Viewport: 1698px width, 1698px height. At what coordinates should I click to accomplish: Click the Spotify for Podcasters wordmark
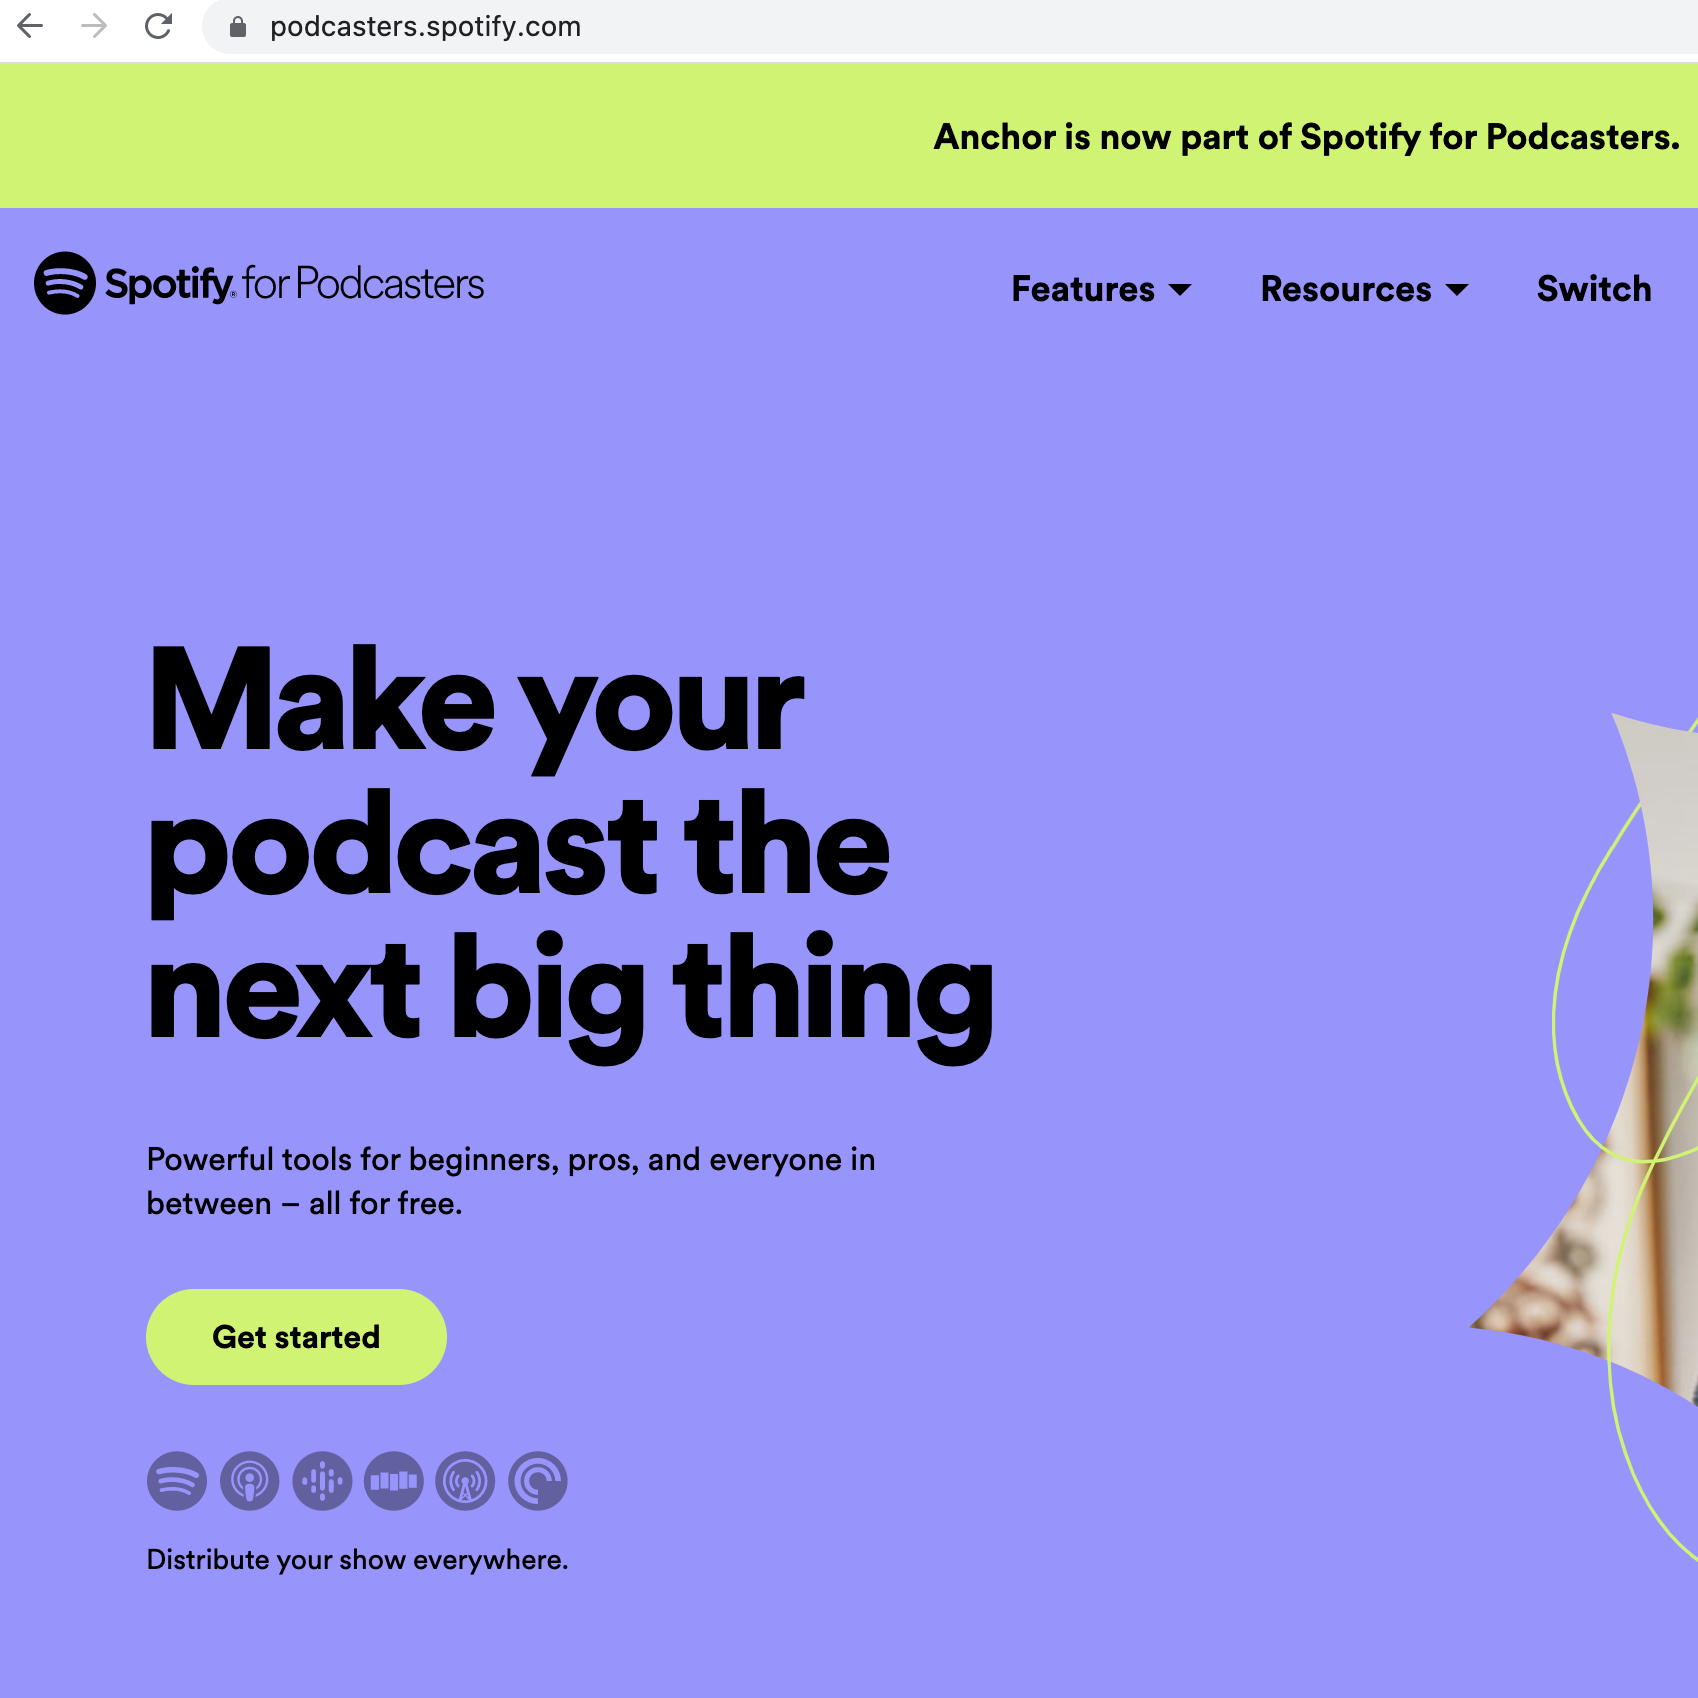point(295,284)
